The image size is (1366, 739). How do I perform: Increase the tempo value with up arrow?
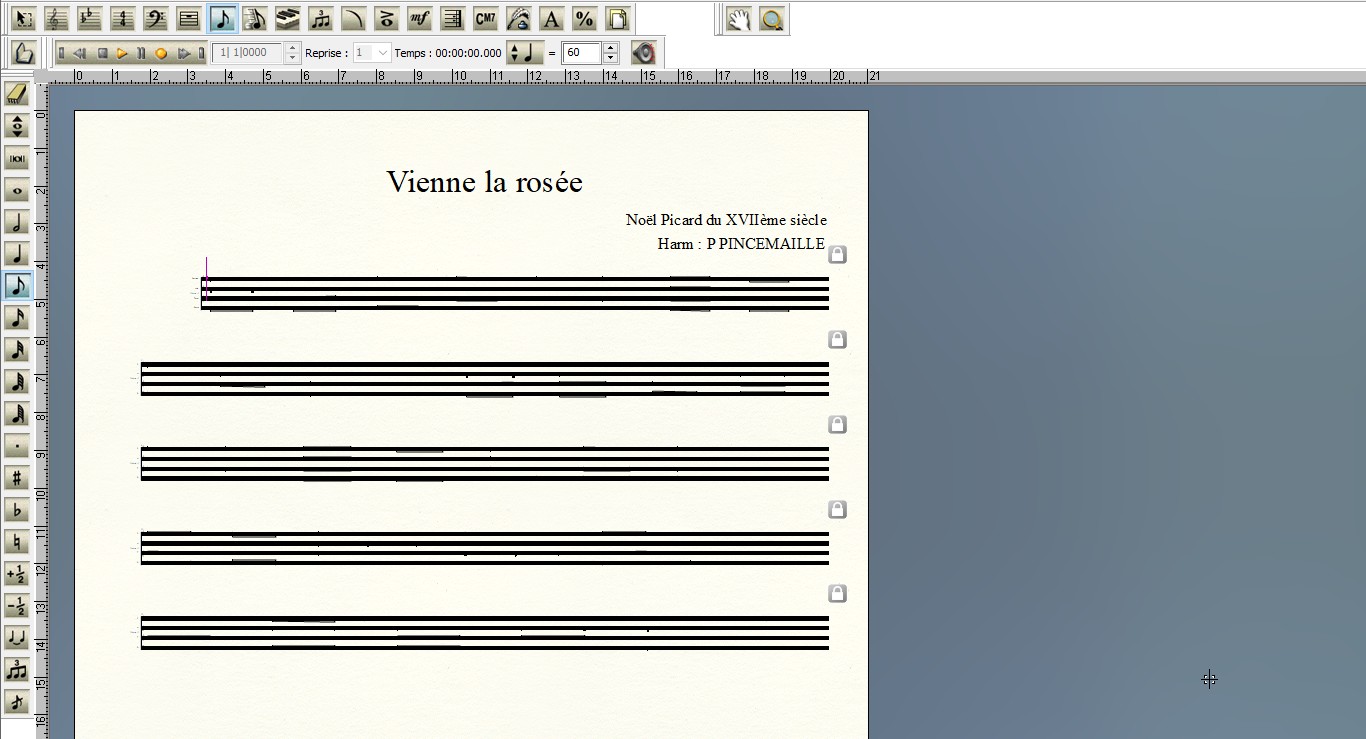click(x=611, y=48)
